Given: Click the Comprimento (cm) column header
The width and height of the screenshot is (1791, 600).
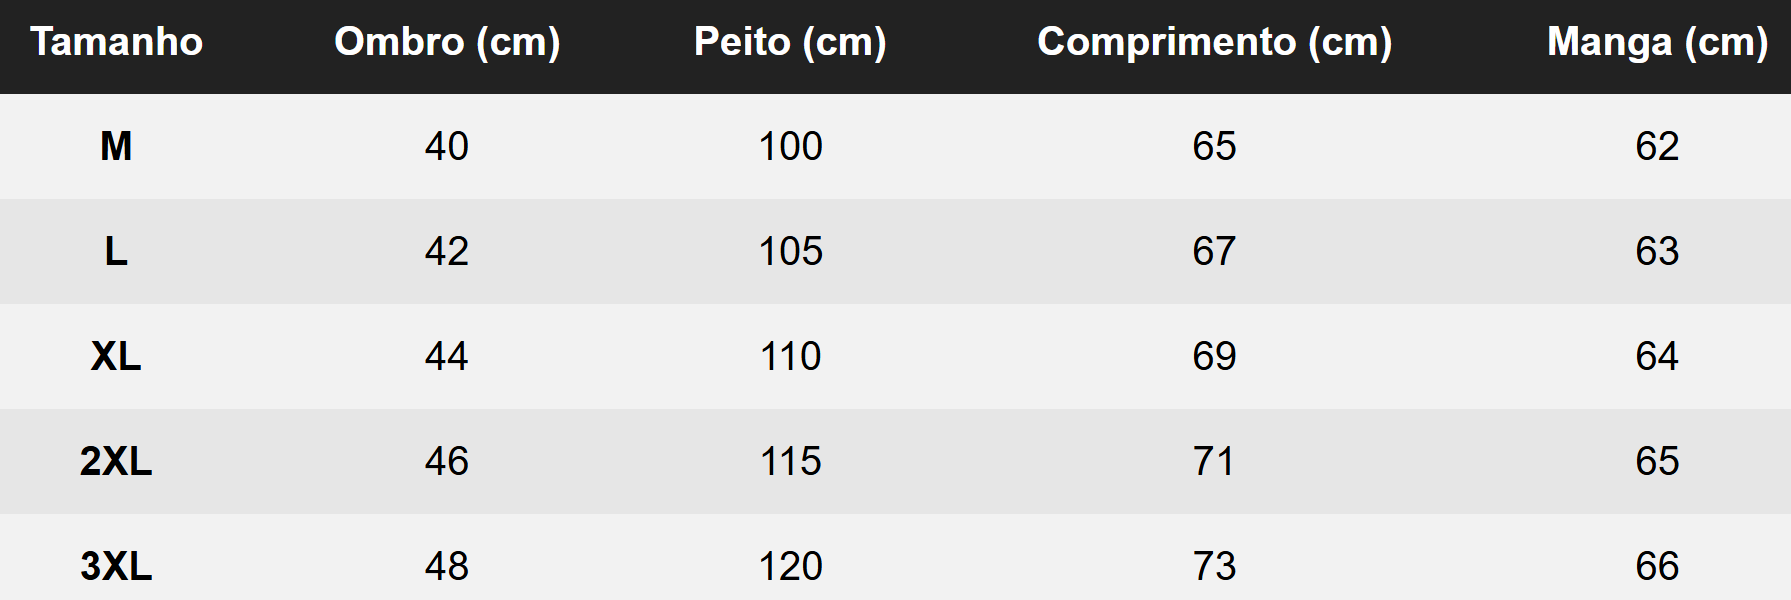Looking at the screenshot, I should 1214,42.
